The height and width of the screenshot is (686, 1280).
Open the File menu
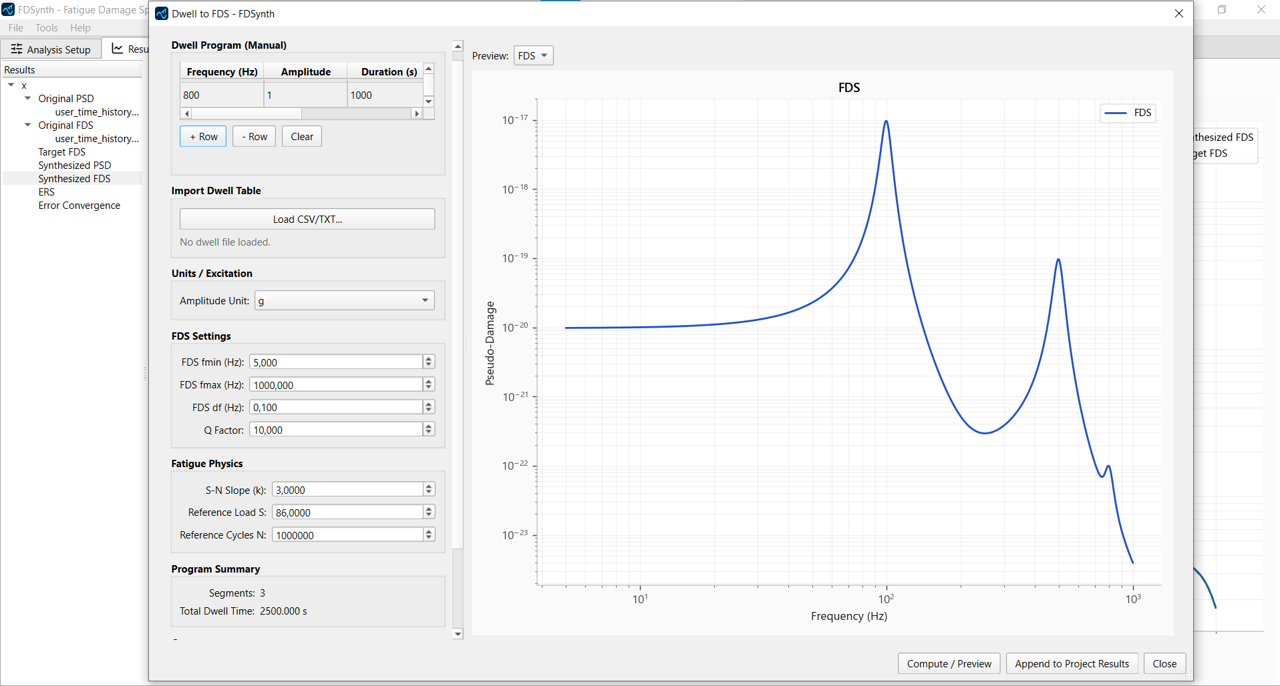pos(15,28)
